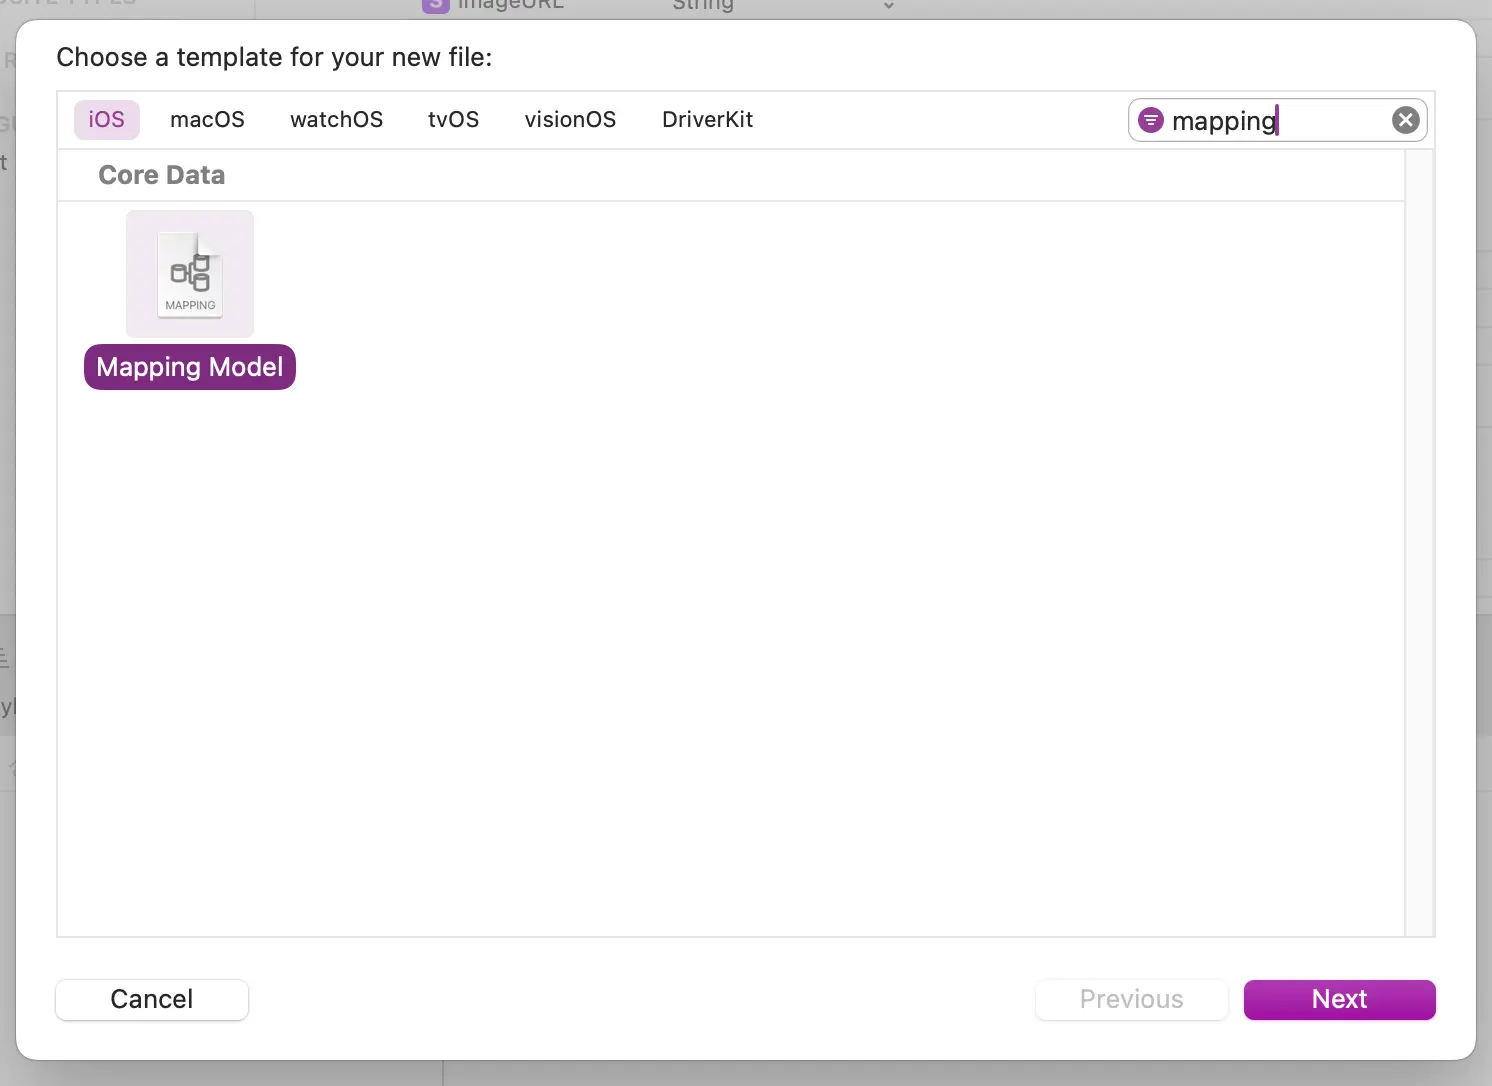
Task: Cancel the new file dialog
Action: coord(152,999)
